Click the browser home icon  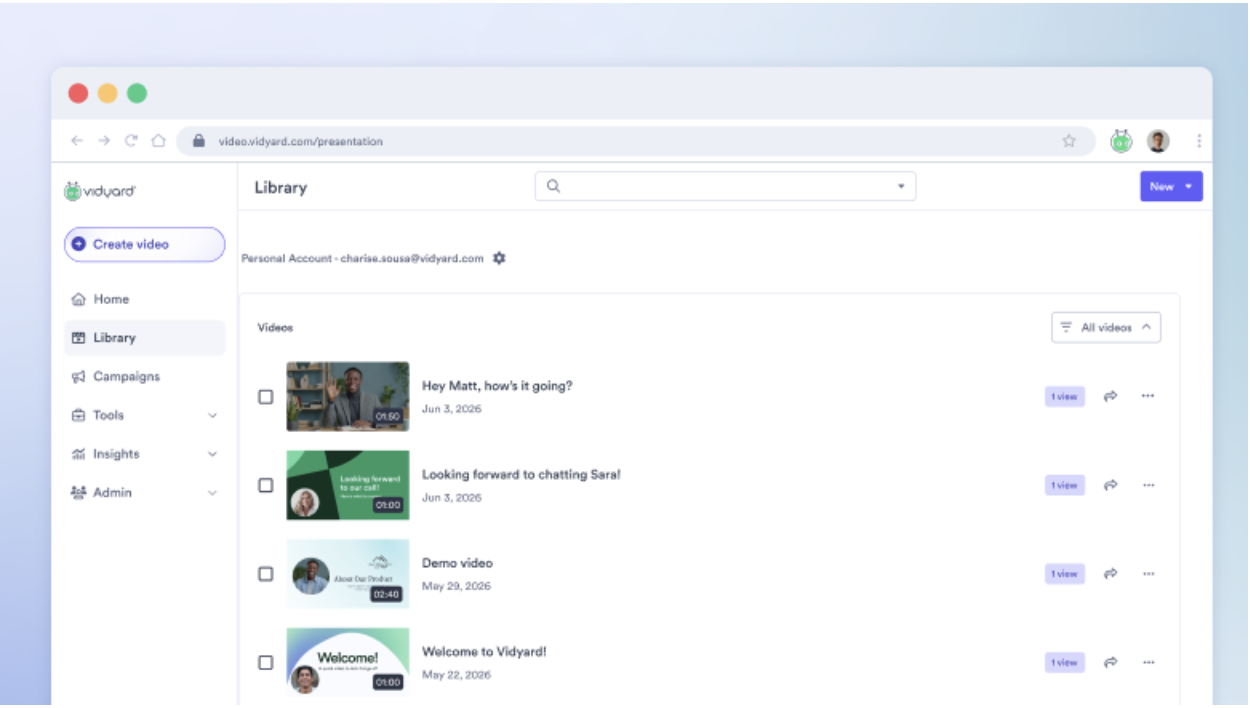[158, 141]
